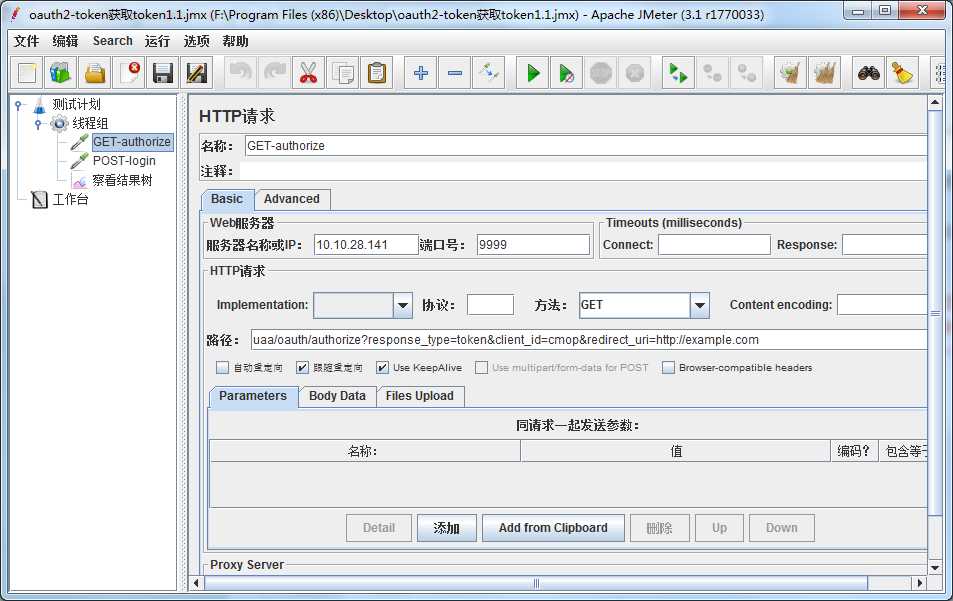Click the Remote Start All icon
This screenshot has width=953, height=601.
click(x=678, y=73)
